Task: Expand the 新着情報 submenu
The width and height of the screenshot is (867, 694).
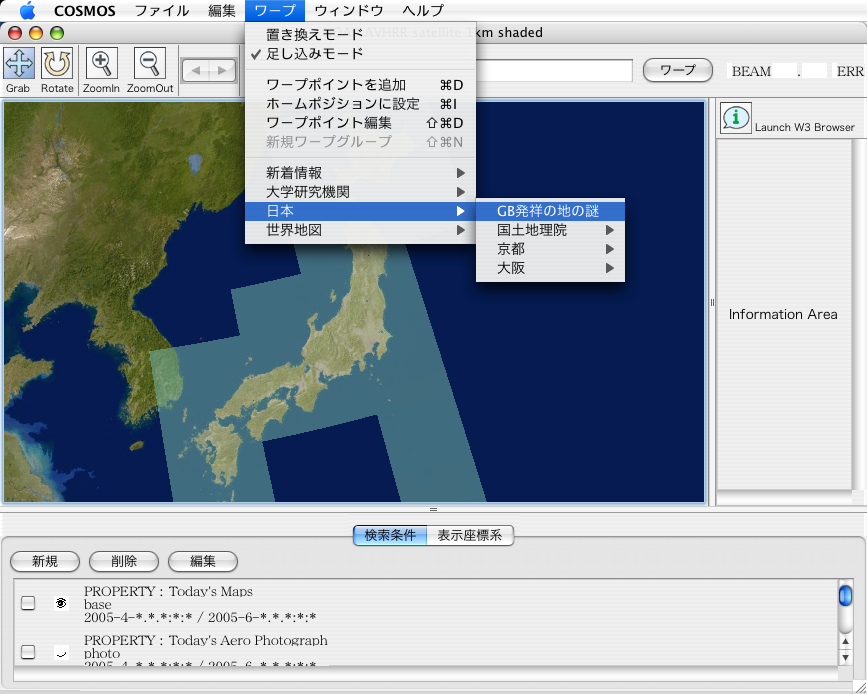Action: 360,173
